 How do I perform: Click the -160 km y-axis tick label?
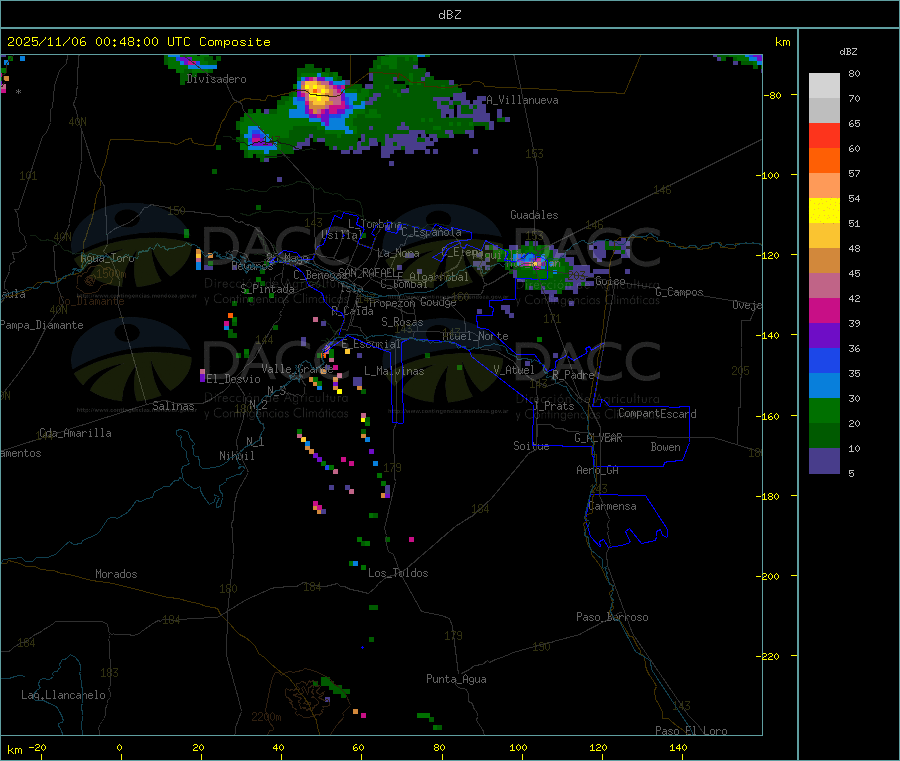coord(770,416)
